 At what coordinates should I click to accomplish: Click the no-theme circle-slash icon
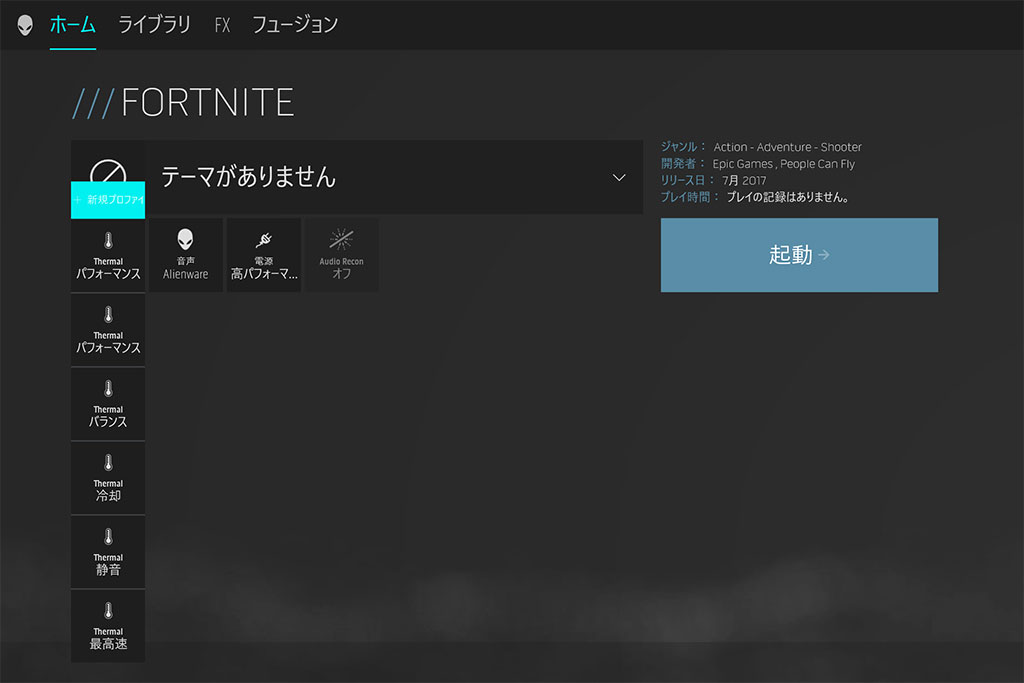(108, 170)
